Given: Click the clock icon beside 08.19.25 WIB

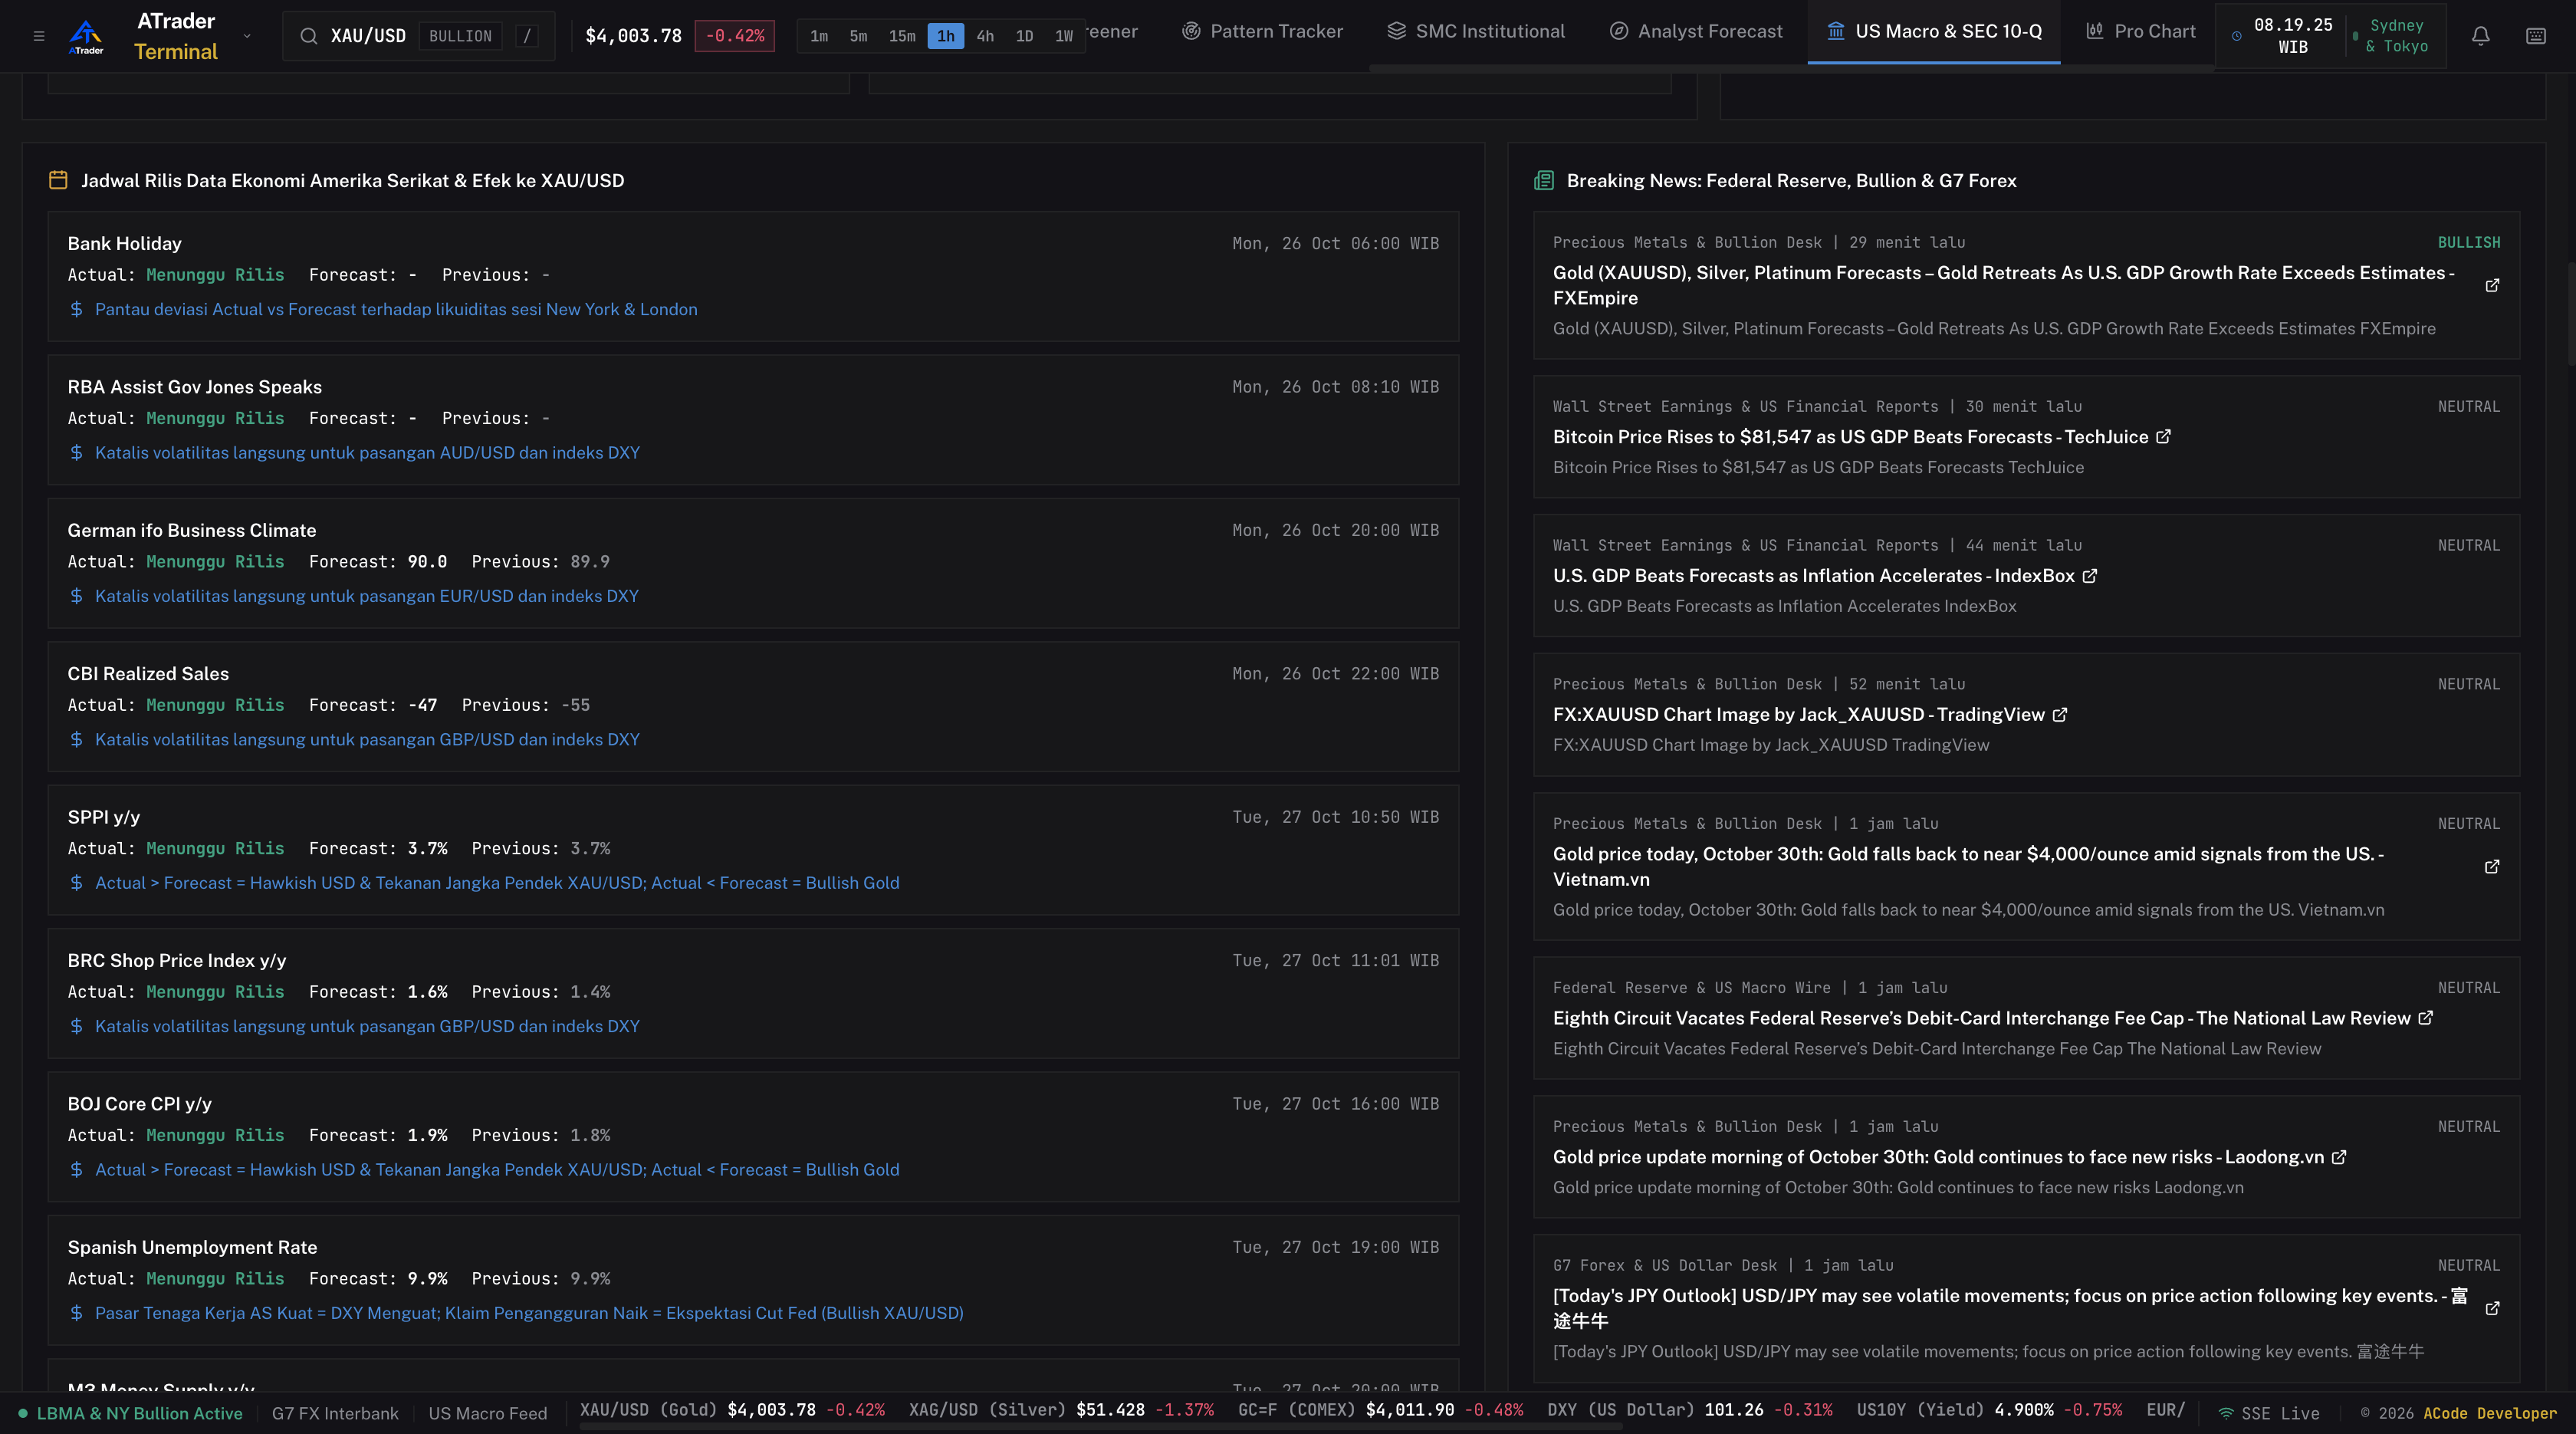Looking at the screenshot, I should [x=2237, y=36].
